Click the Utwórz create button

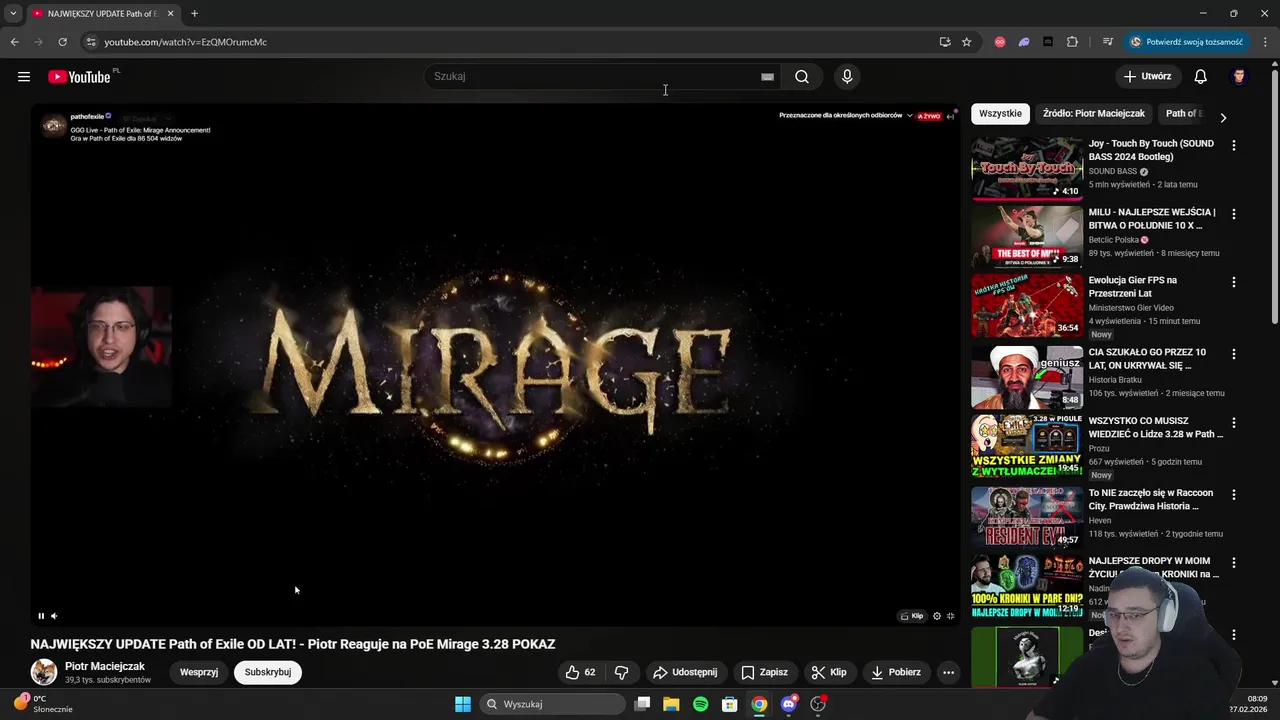point(1147,77)
